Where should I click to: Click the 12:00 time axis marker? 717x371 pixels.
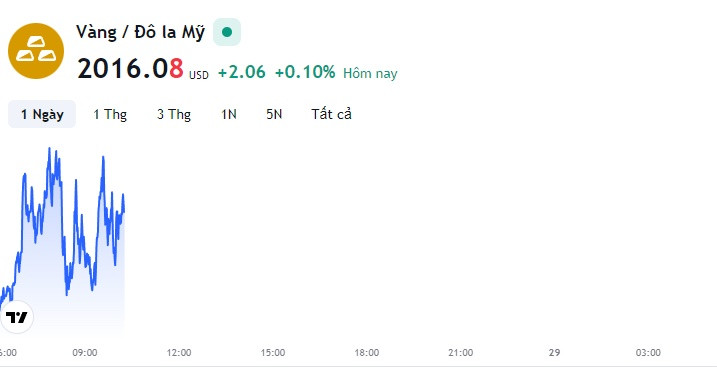click(179, 353)
